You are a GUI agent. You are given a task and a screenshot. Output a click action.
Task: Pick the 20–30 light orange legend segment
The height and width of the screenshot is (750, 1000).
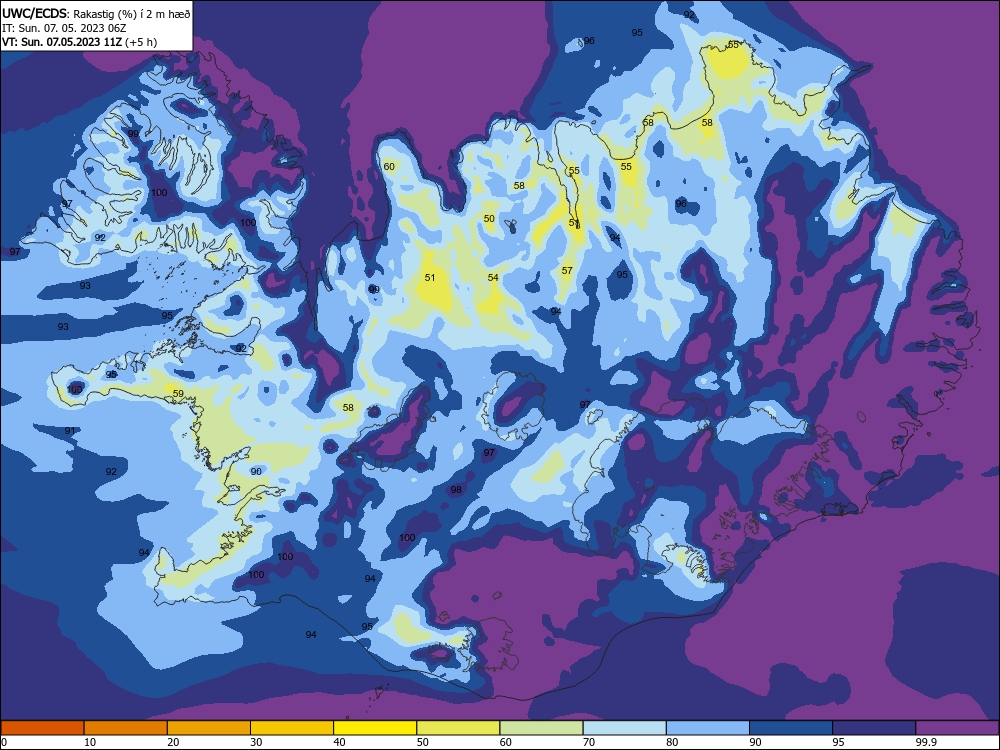pyautogui.click(x=209, y=728)
